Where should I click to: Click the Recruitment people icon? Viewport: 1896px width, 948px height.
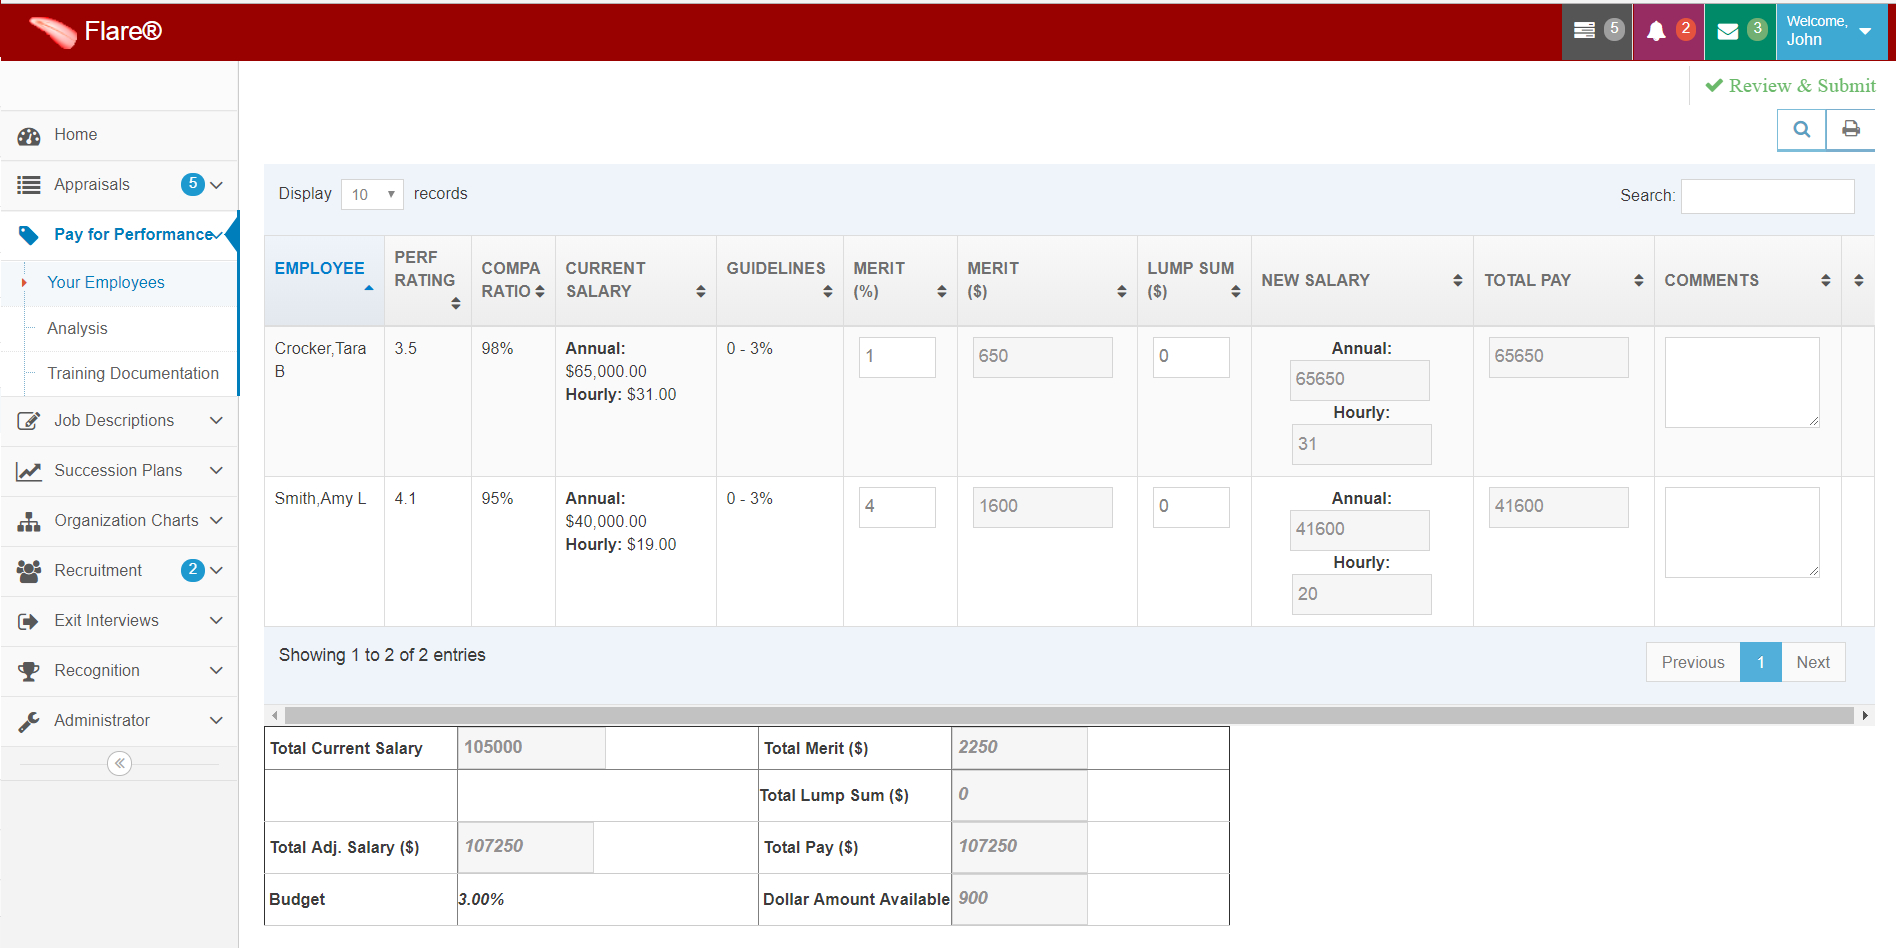[x=29, y=571]
